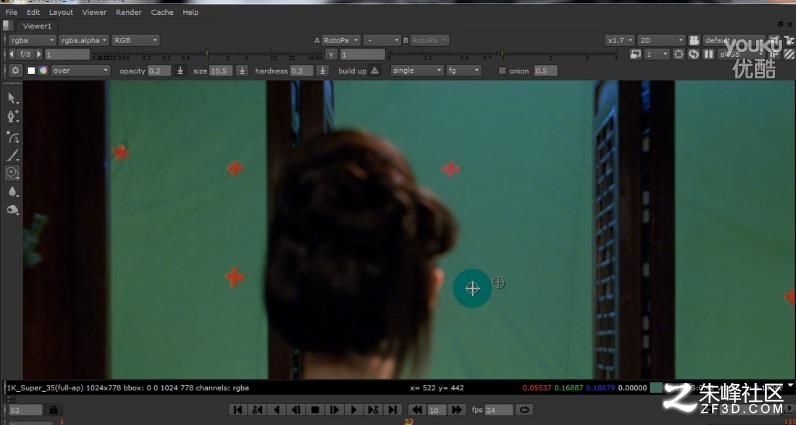Enable the onion checkbox
The width and height of the screenshot is (796, 425).
(x=502, y=71)
